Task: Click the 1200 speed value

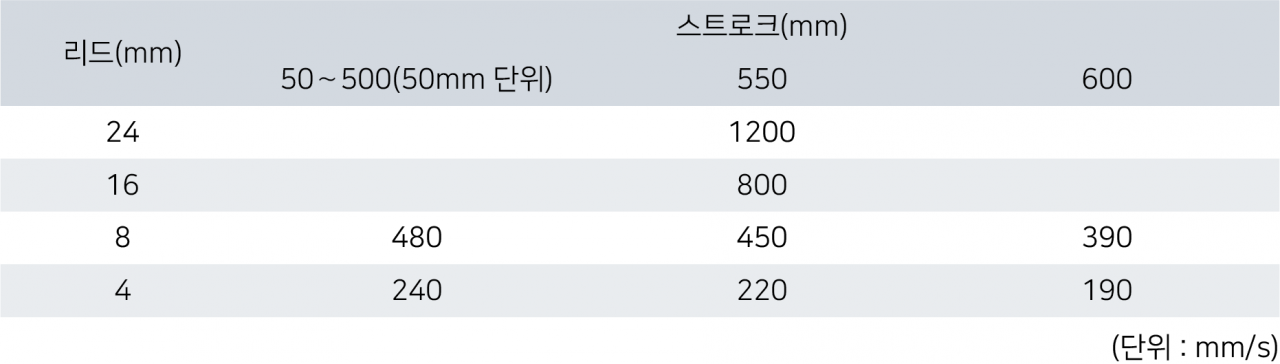Action: coord(762,132)
